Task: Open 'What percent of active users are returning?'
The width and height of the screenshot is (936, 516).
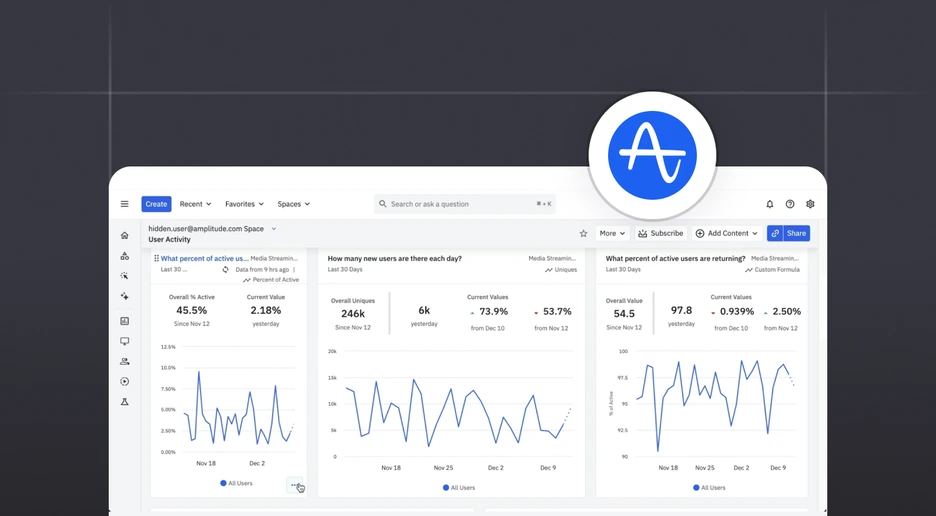Action: [675, 259]
